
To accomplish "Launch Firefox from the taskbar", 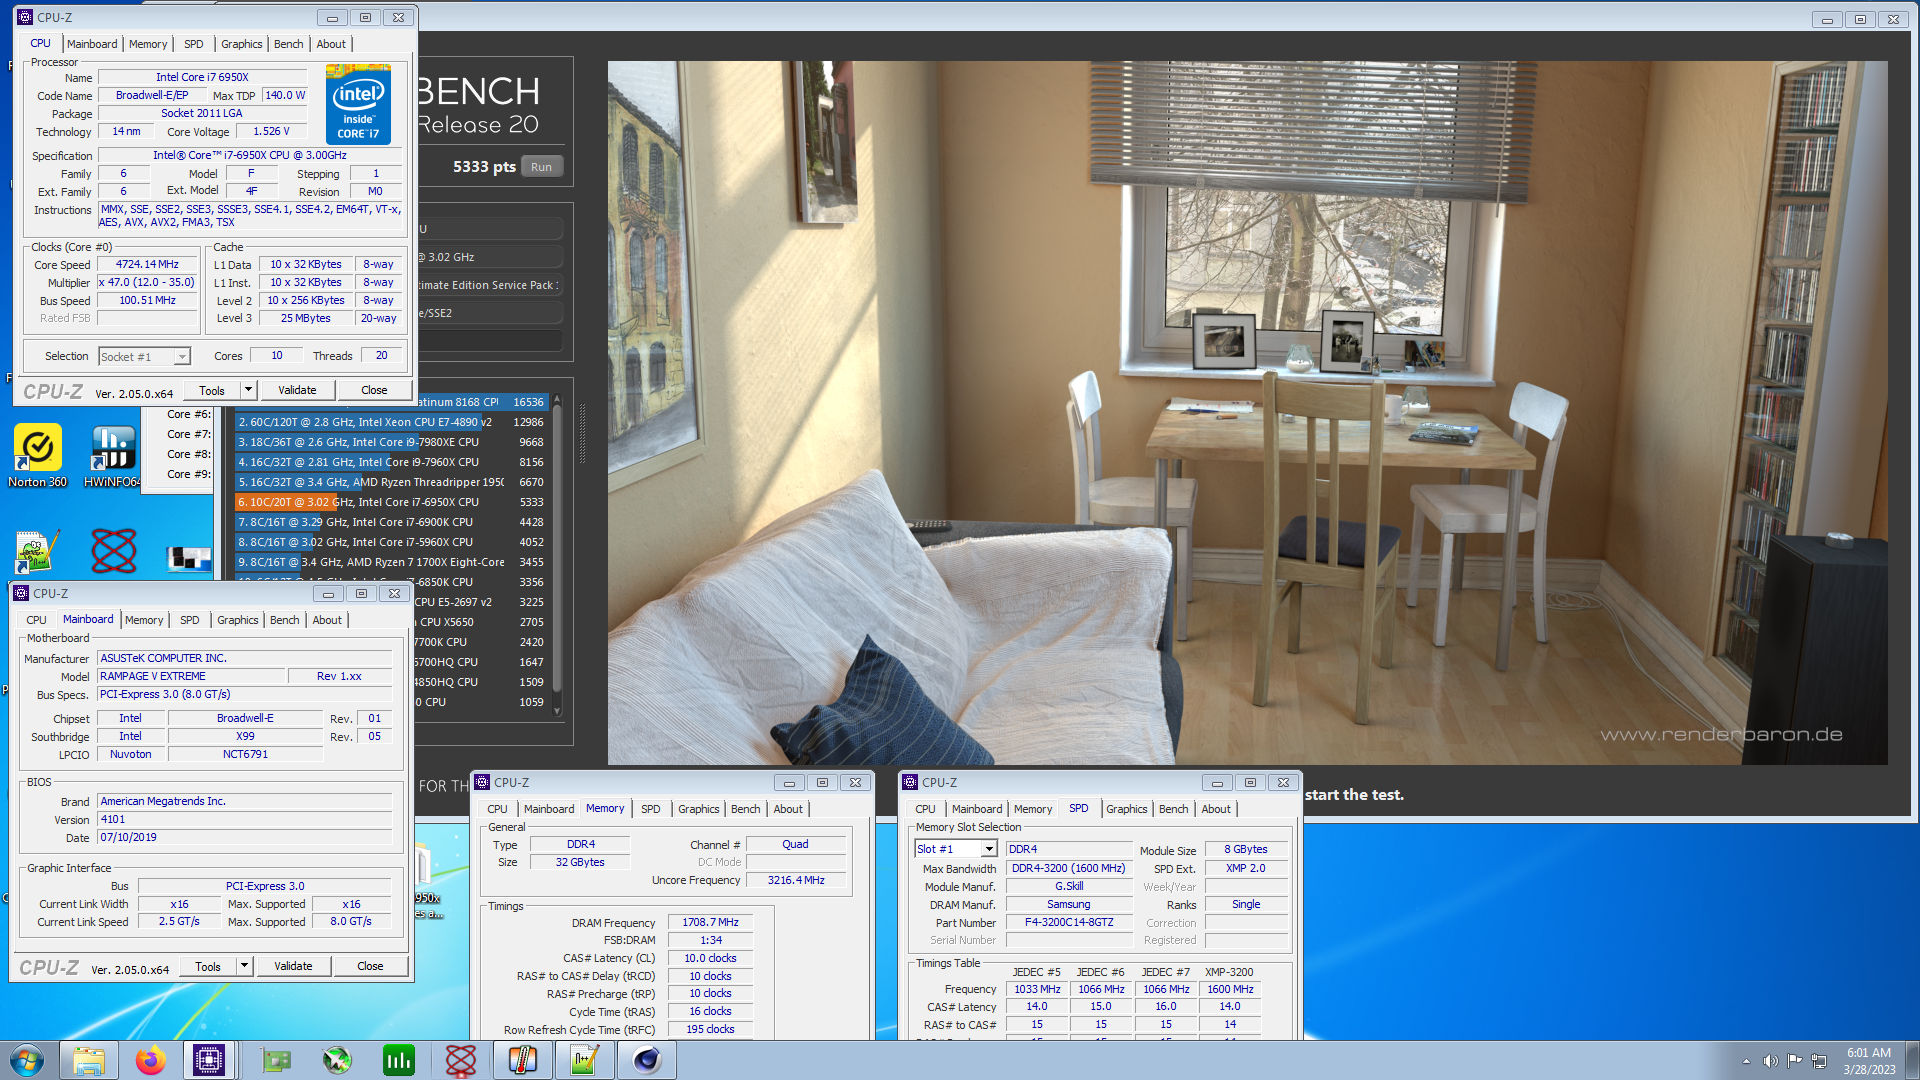I will pyautogui.click(x=151, y=1060).
